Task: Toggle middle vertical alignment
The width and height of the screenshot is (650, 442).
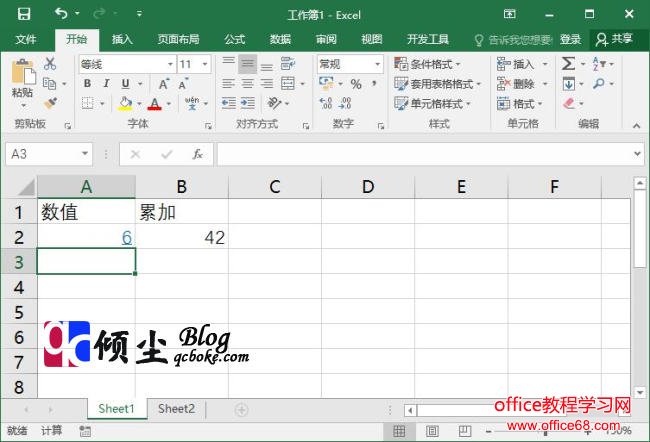Action: click(x=247, y=64)
